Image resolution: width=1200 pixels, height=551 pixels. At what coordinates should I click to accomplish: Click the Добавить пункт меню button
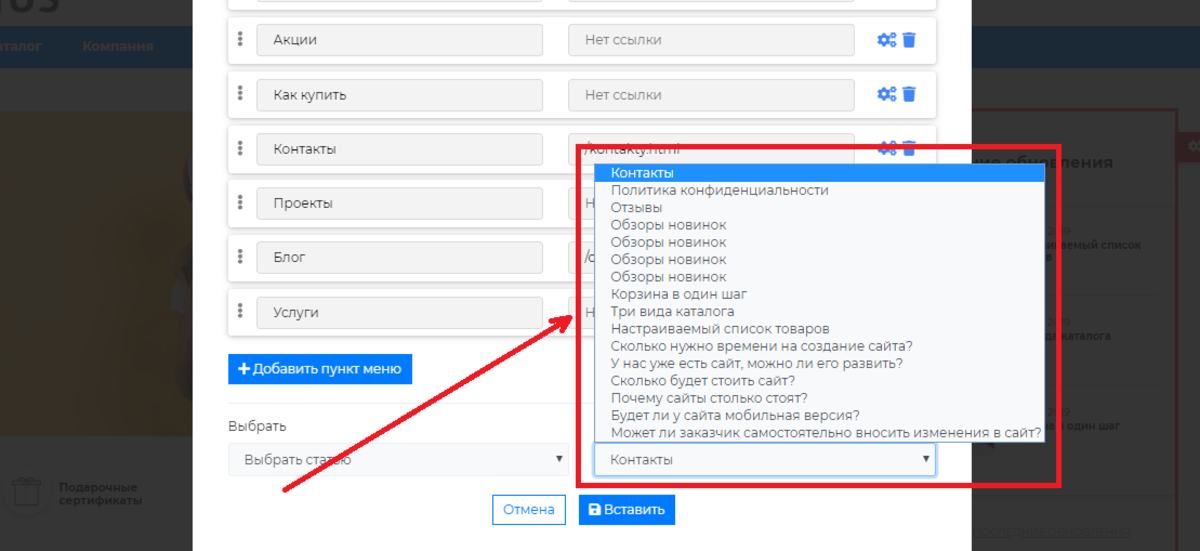click(x=320, y=368)
